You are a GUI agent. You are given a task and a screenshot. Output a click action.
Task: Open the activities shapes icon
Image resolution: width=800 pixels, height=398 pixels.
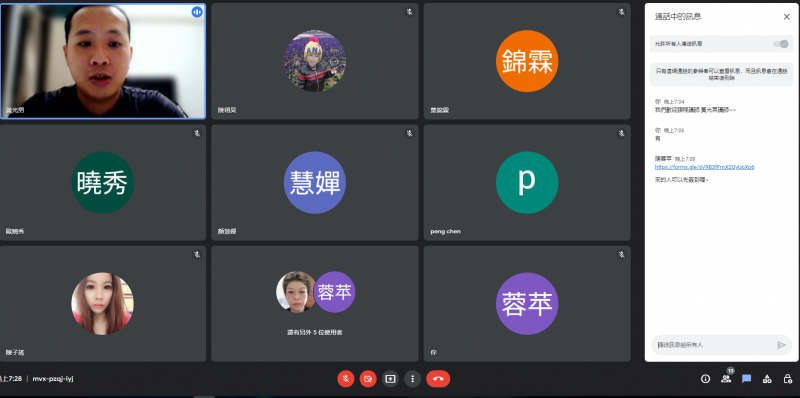[767, 379]
